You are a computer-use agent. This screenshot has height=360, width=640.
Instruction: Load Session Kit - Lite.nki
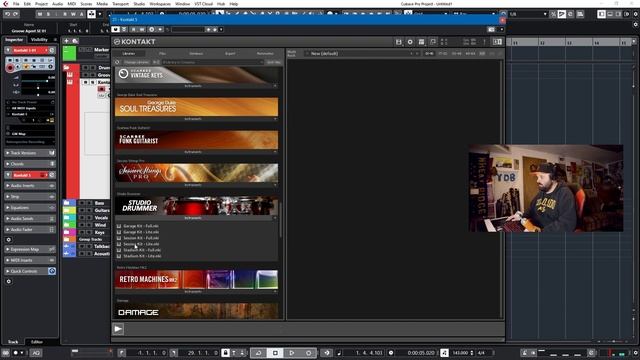pyautogui.click(x=141, y=244)
